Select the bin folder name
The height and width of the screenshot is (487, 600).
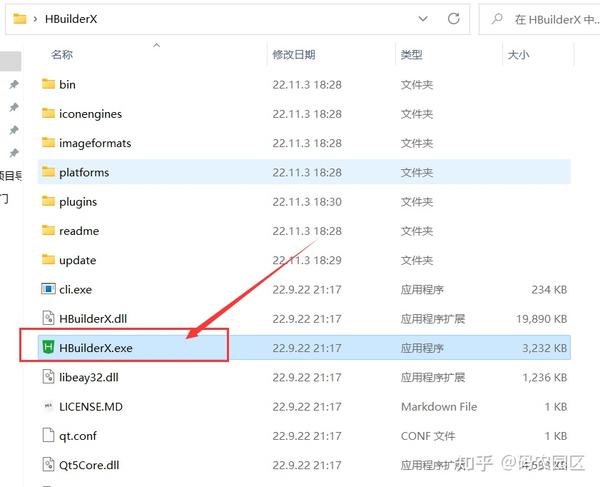pyautogui.click(x=67, y=84)
